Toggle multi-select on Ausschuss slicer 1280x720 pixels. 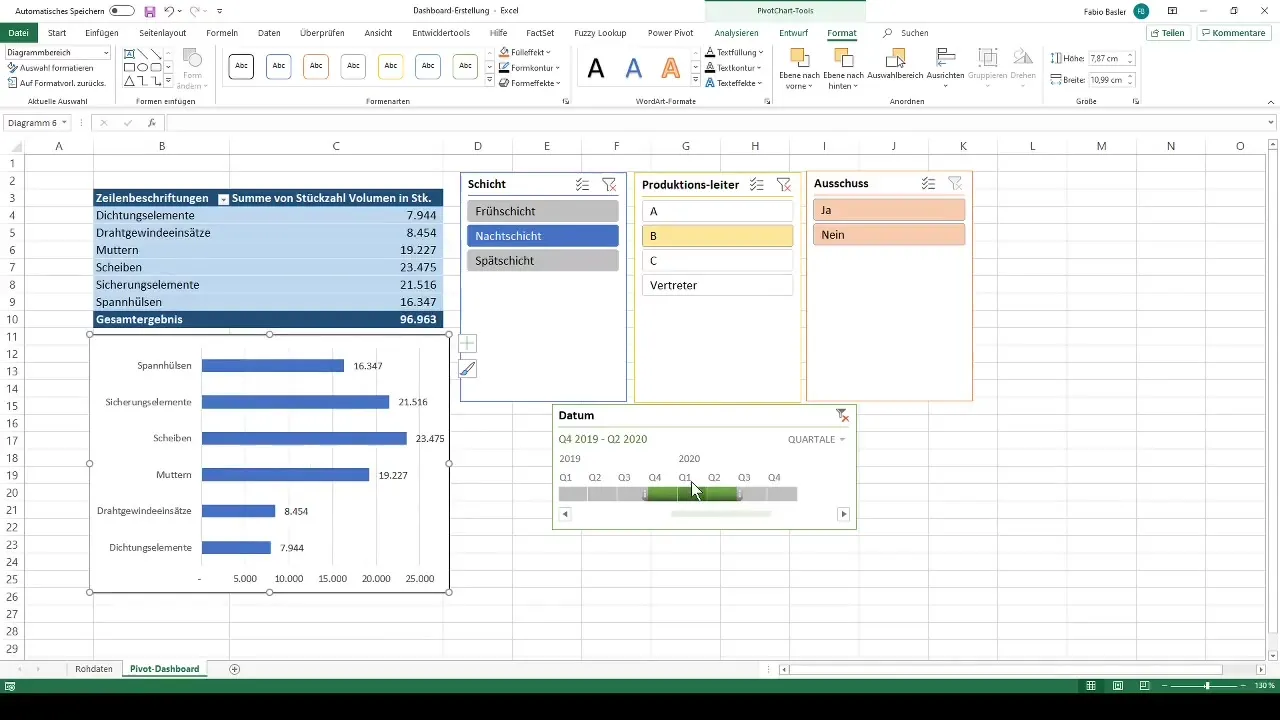coord(929,184)
